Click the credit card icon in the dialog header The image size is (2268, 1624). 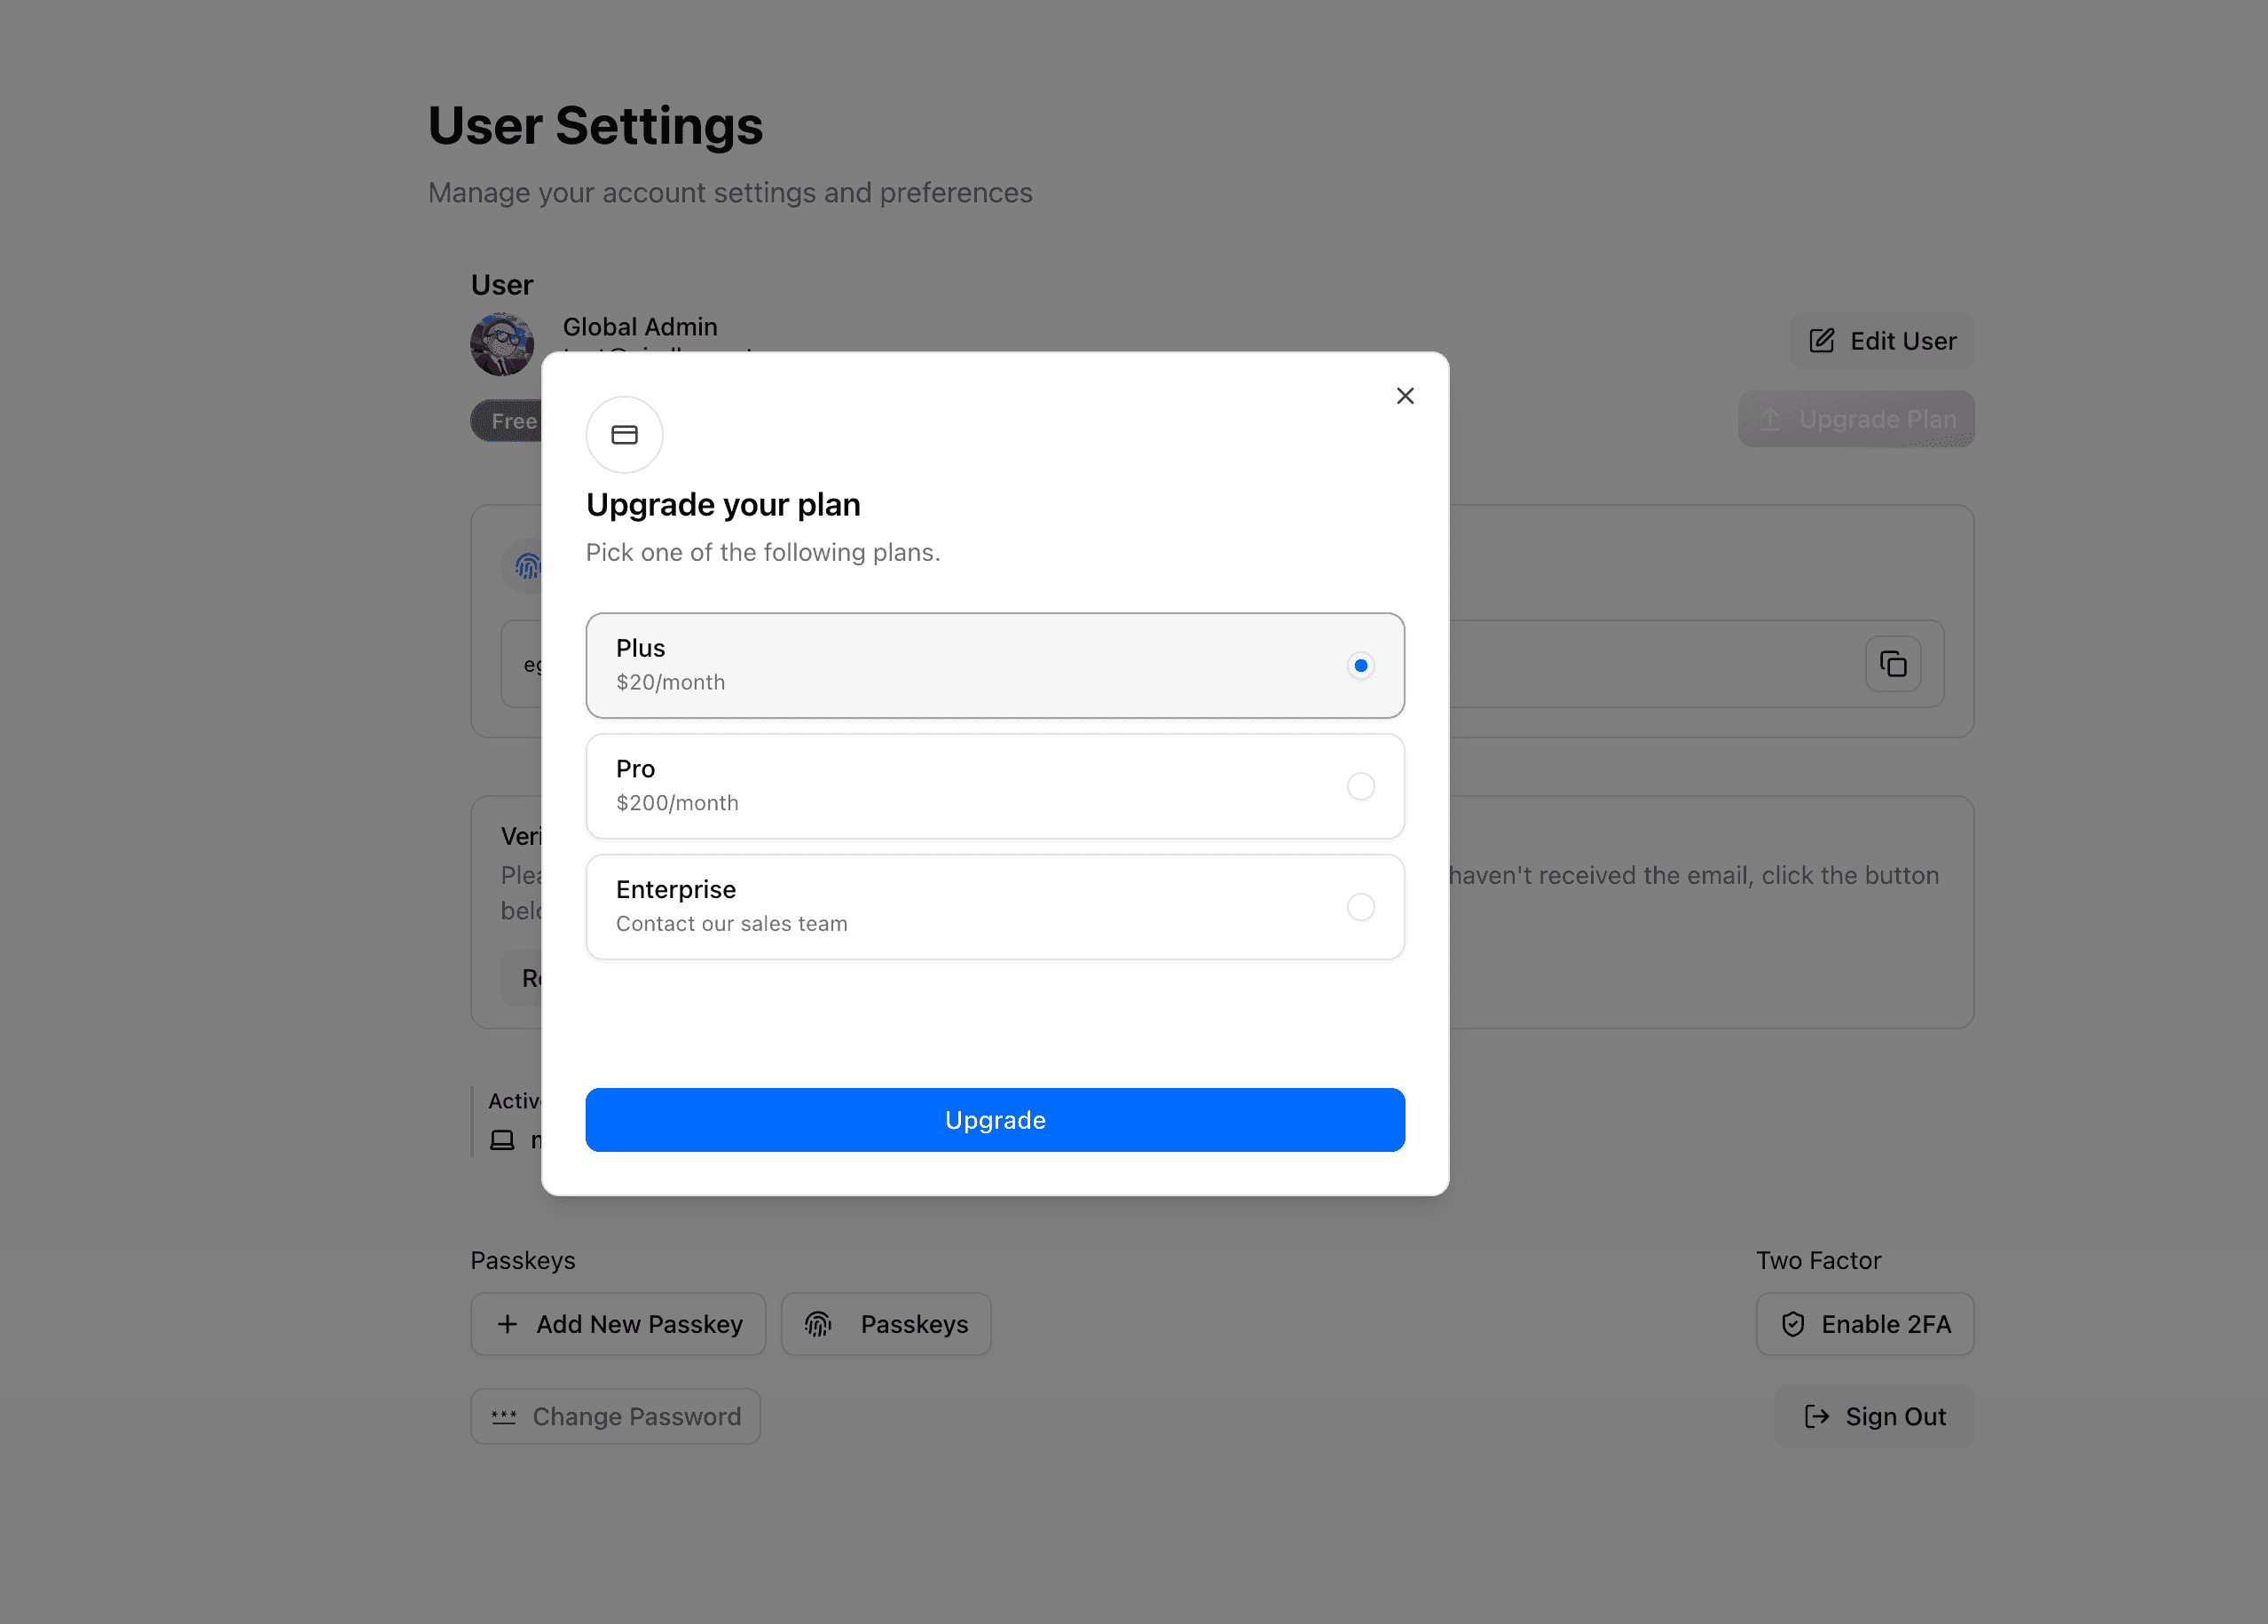point(624,435)
